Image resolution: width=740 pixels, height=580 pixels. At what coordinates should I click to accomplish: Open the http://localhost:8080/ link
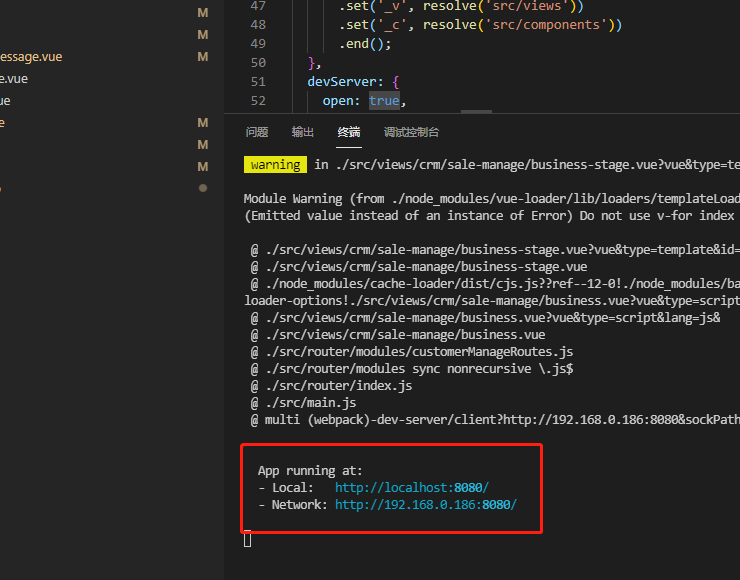412,488
